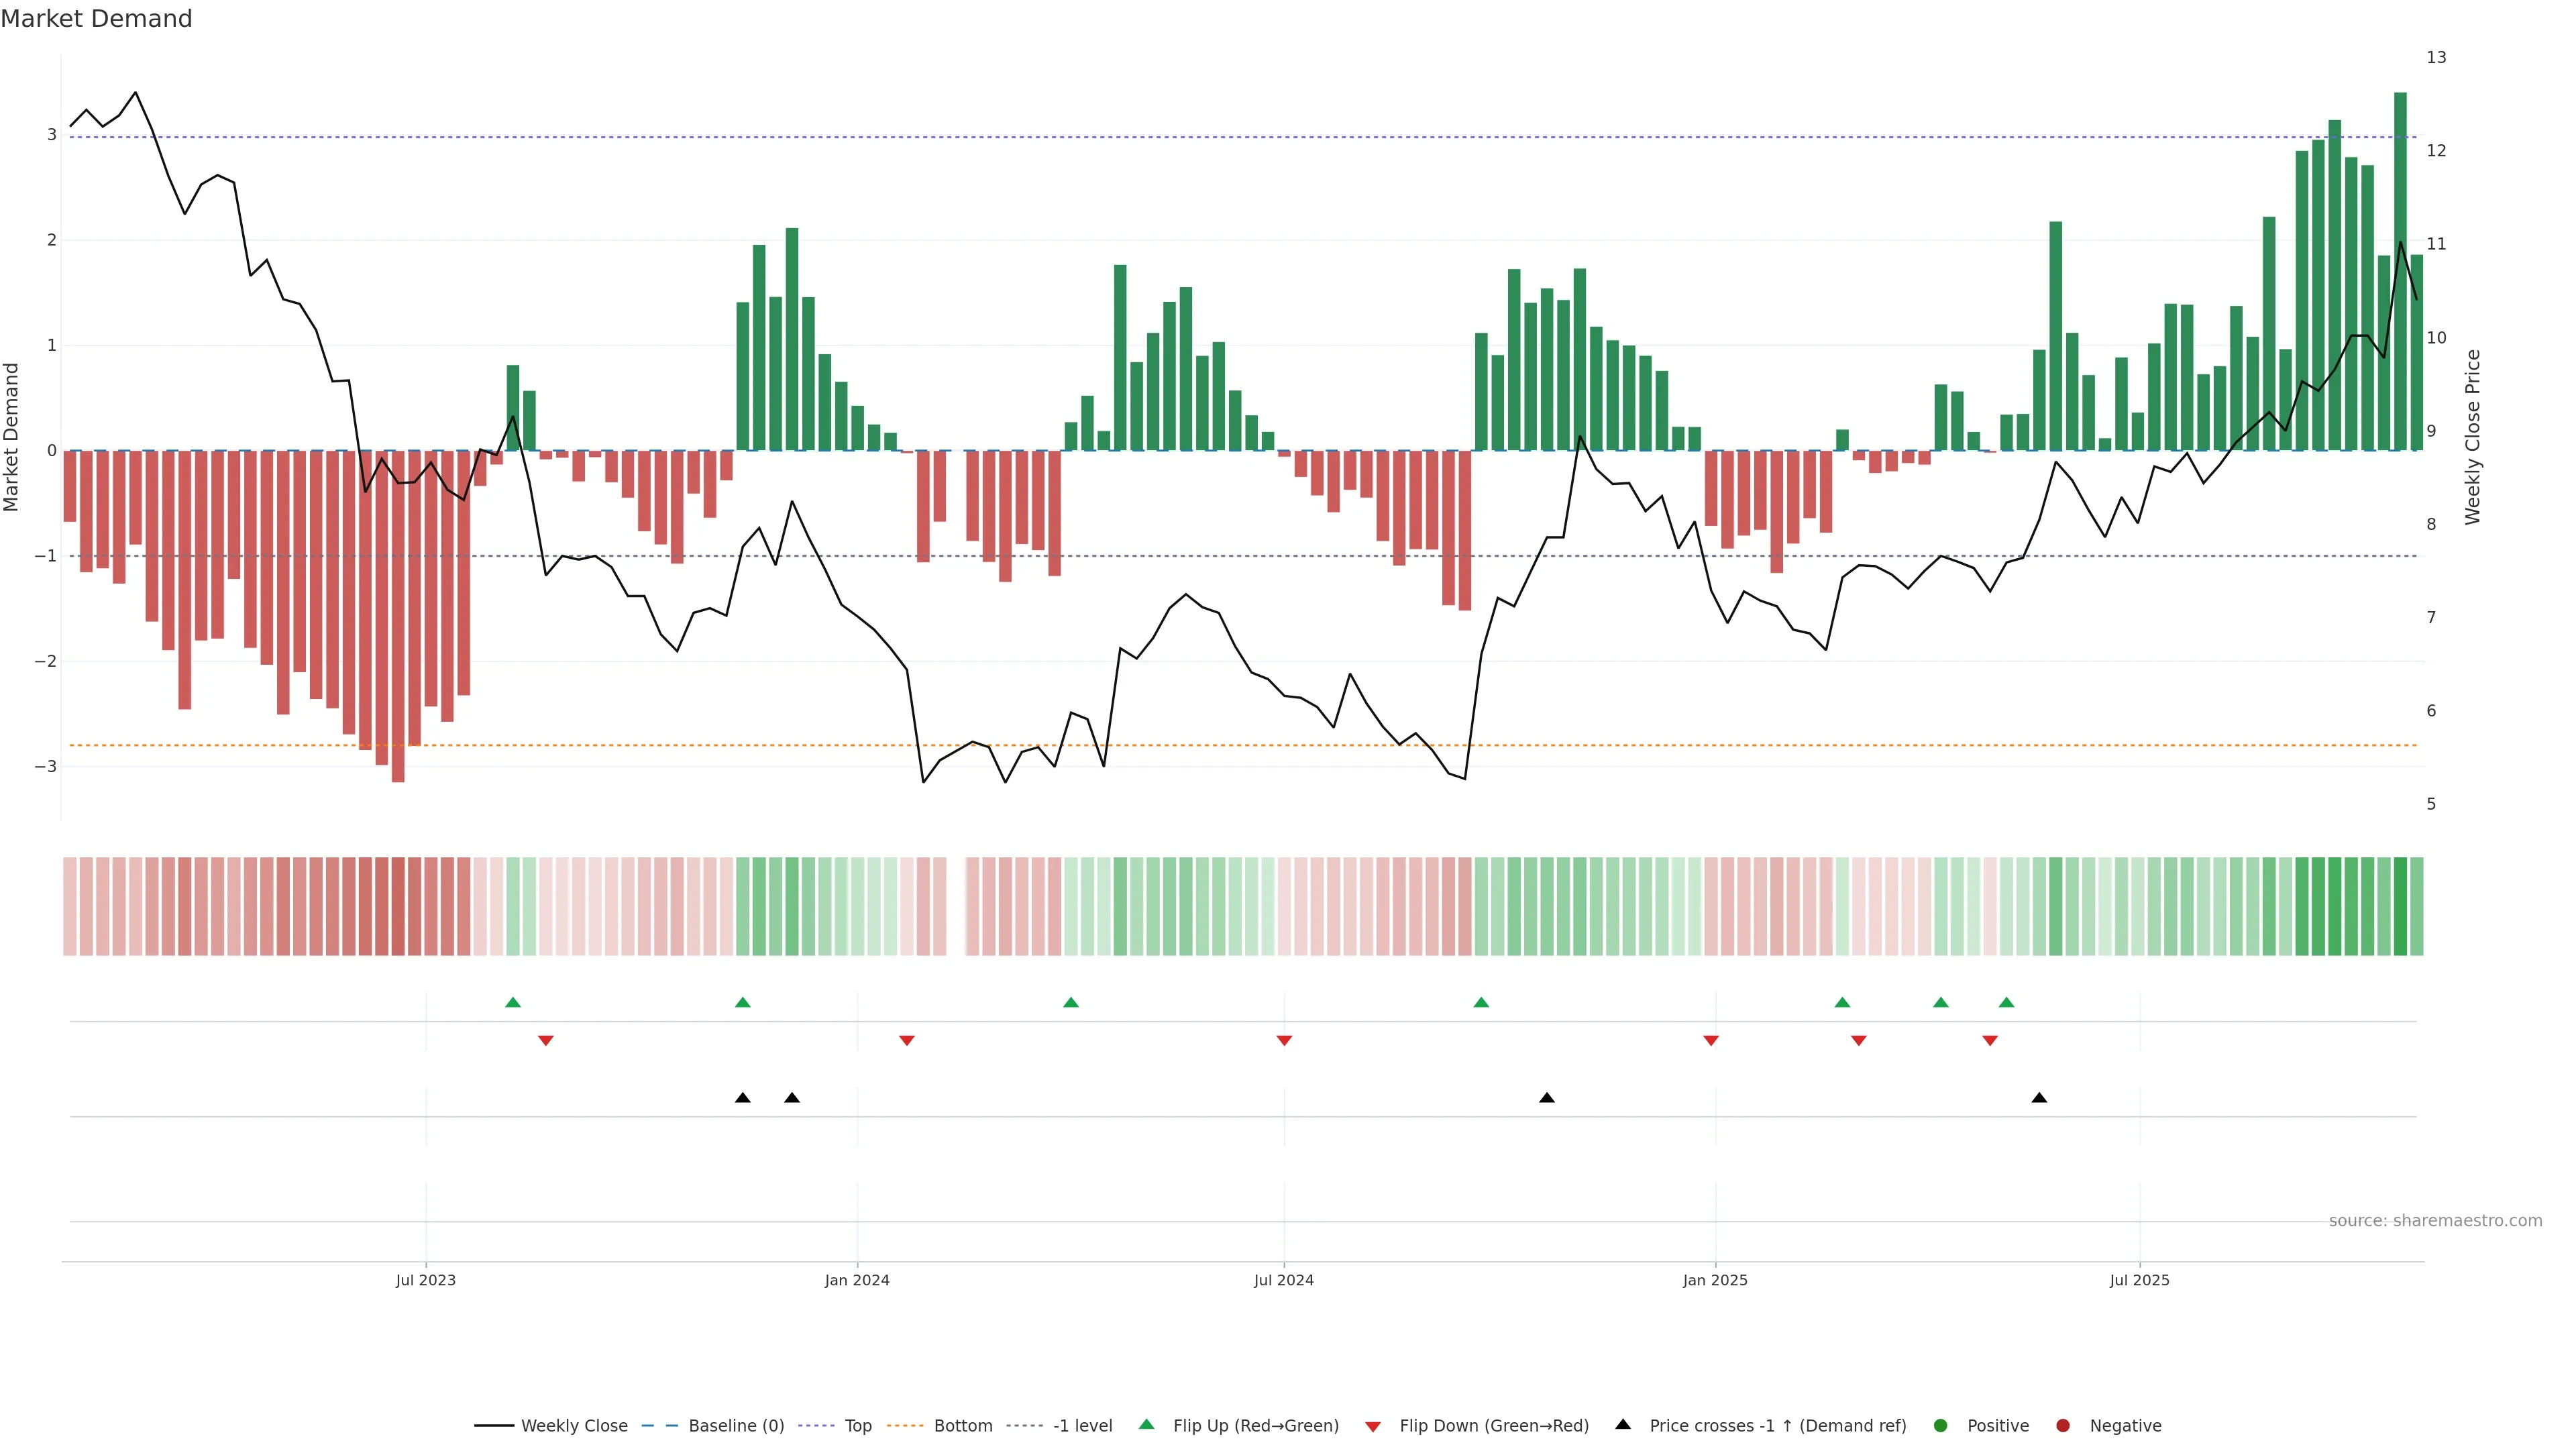Click Flip Up green triangle legend icon
Image resolution: width=2576 pixels, height=1449 pixels.
1146,1424
